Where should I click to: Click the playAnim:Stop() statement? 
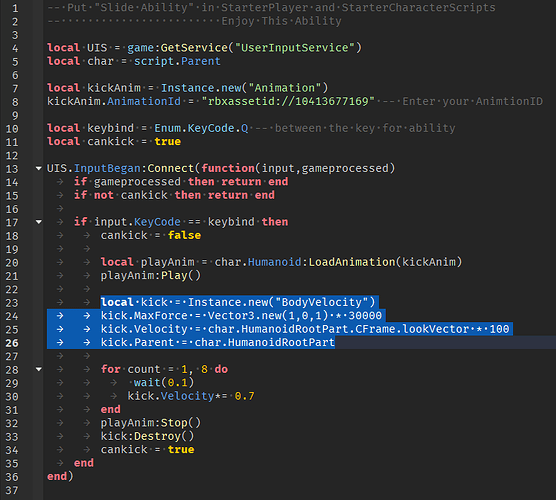coord(151,423)
